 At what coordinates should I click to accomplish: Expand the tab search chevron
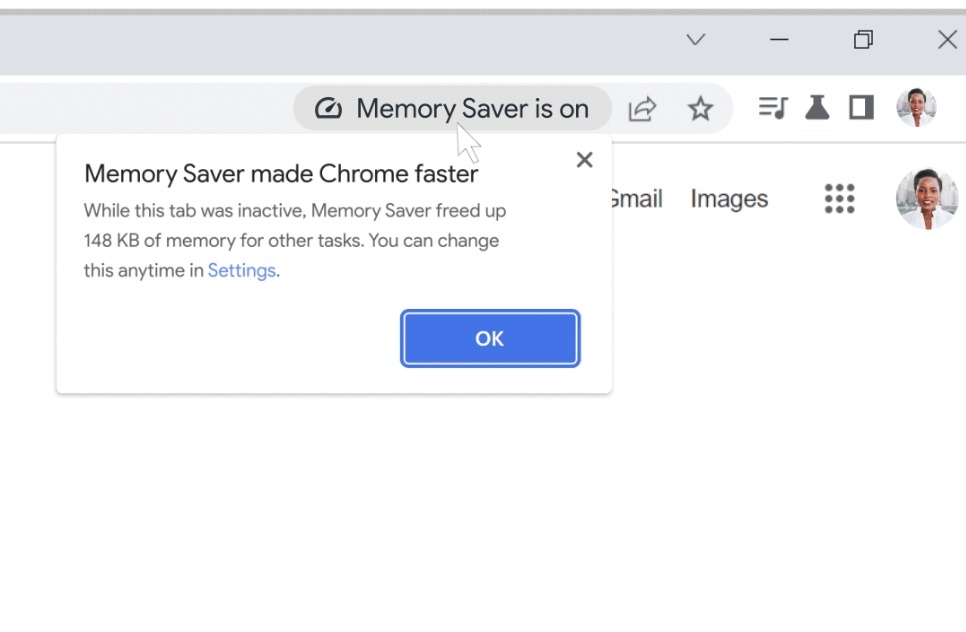696,39
